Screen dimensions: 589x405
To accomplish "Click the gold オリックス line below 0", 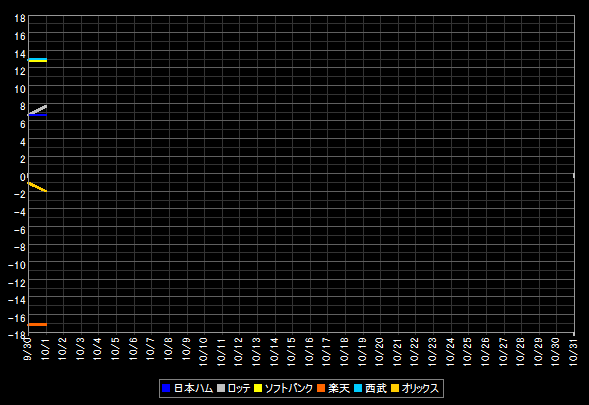I will pyautogui.click(x=37, y=187).
